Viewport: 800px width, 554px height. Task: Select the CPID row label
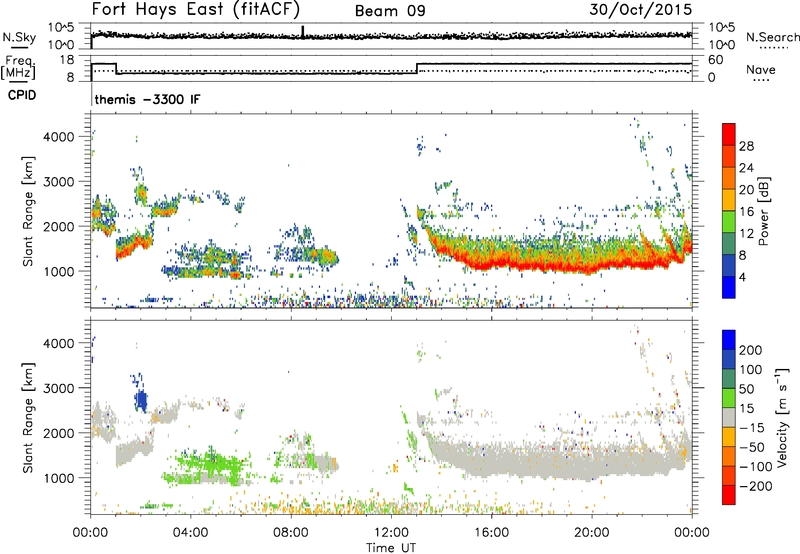point(21,95)
